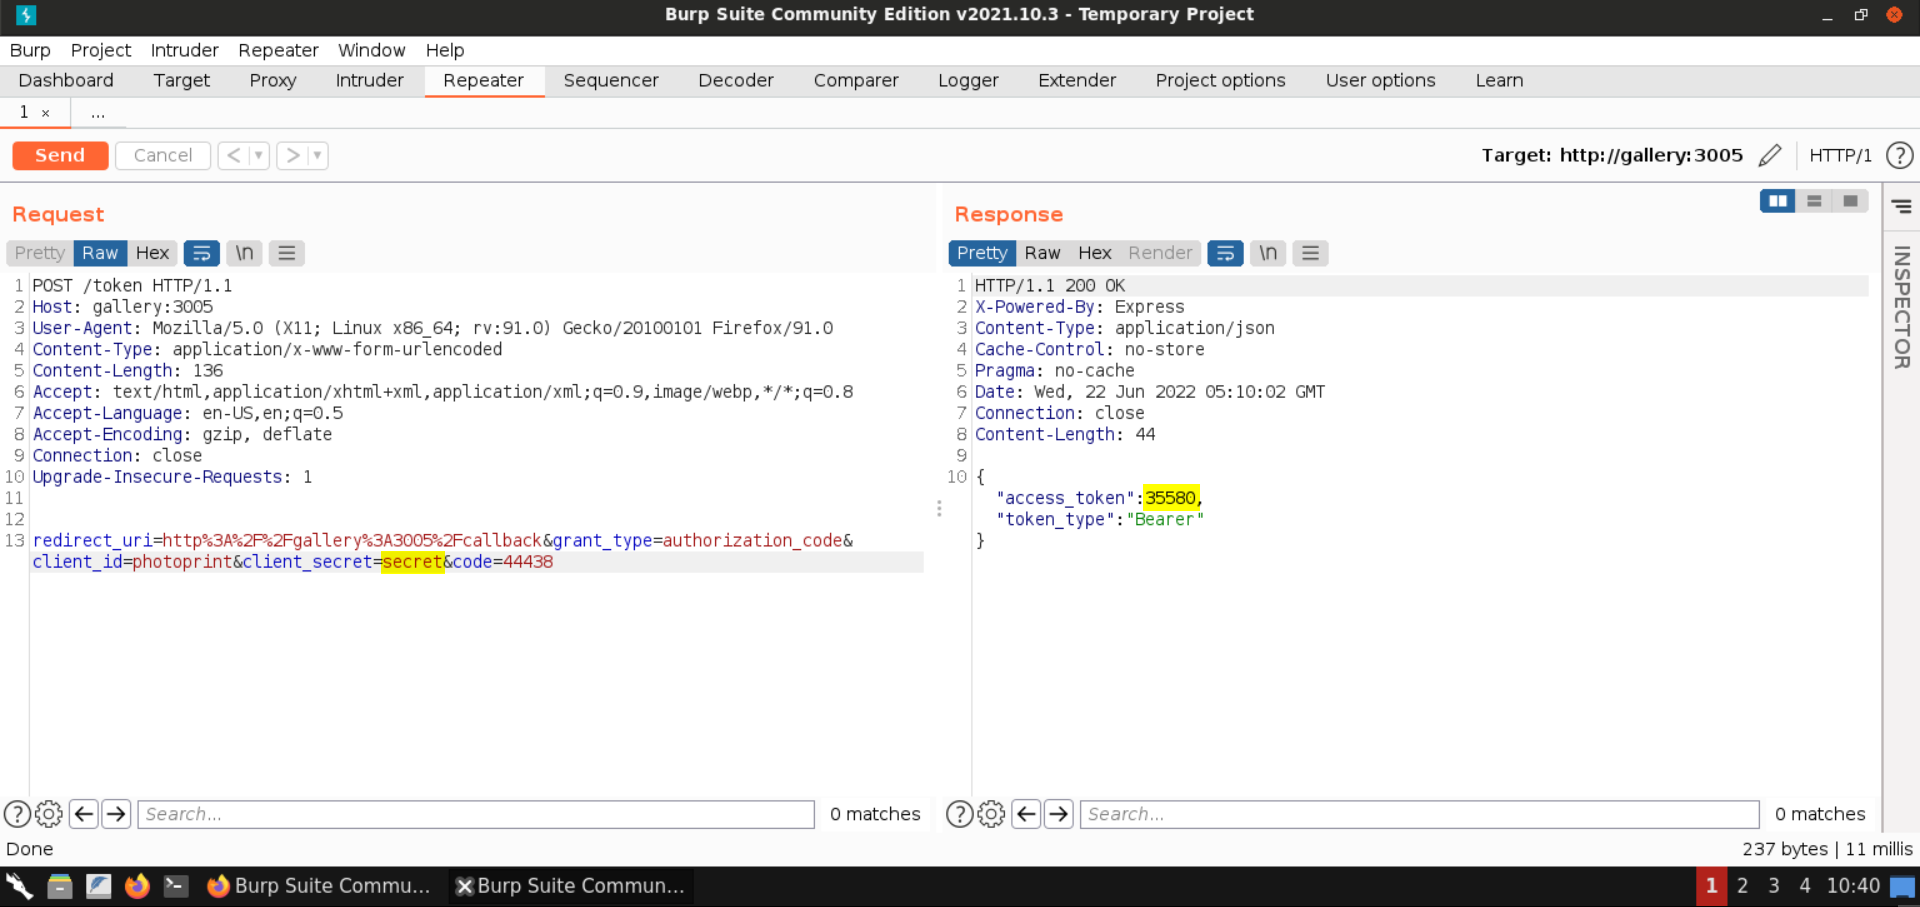Open Repeater help question mark icon
Viewport: 1920px width, 907px height.
(x=1899, y=155)
